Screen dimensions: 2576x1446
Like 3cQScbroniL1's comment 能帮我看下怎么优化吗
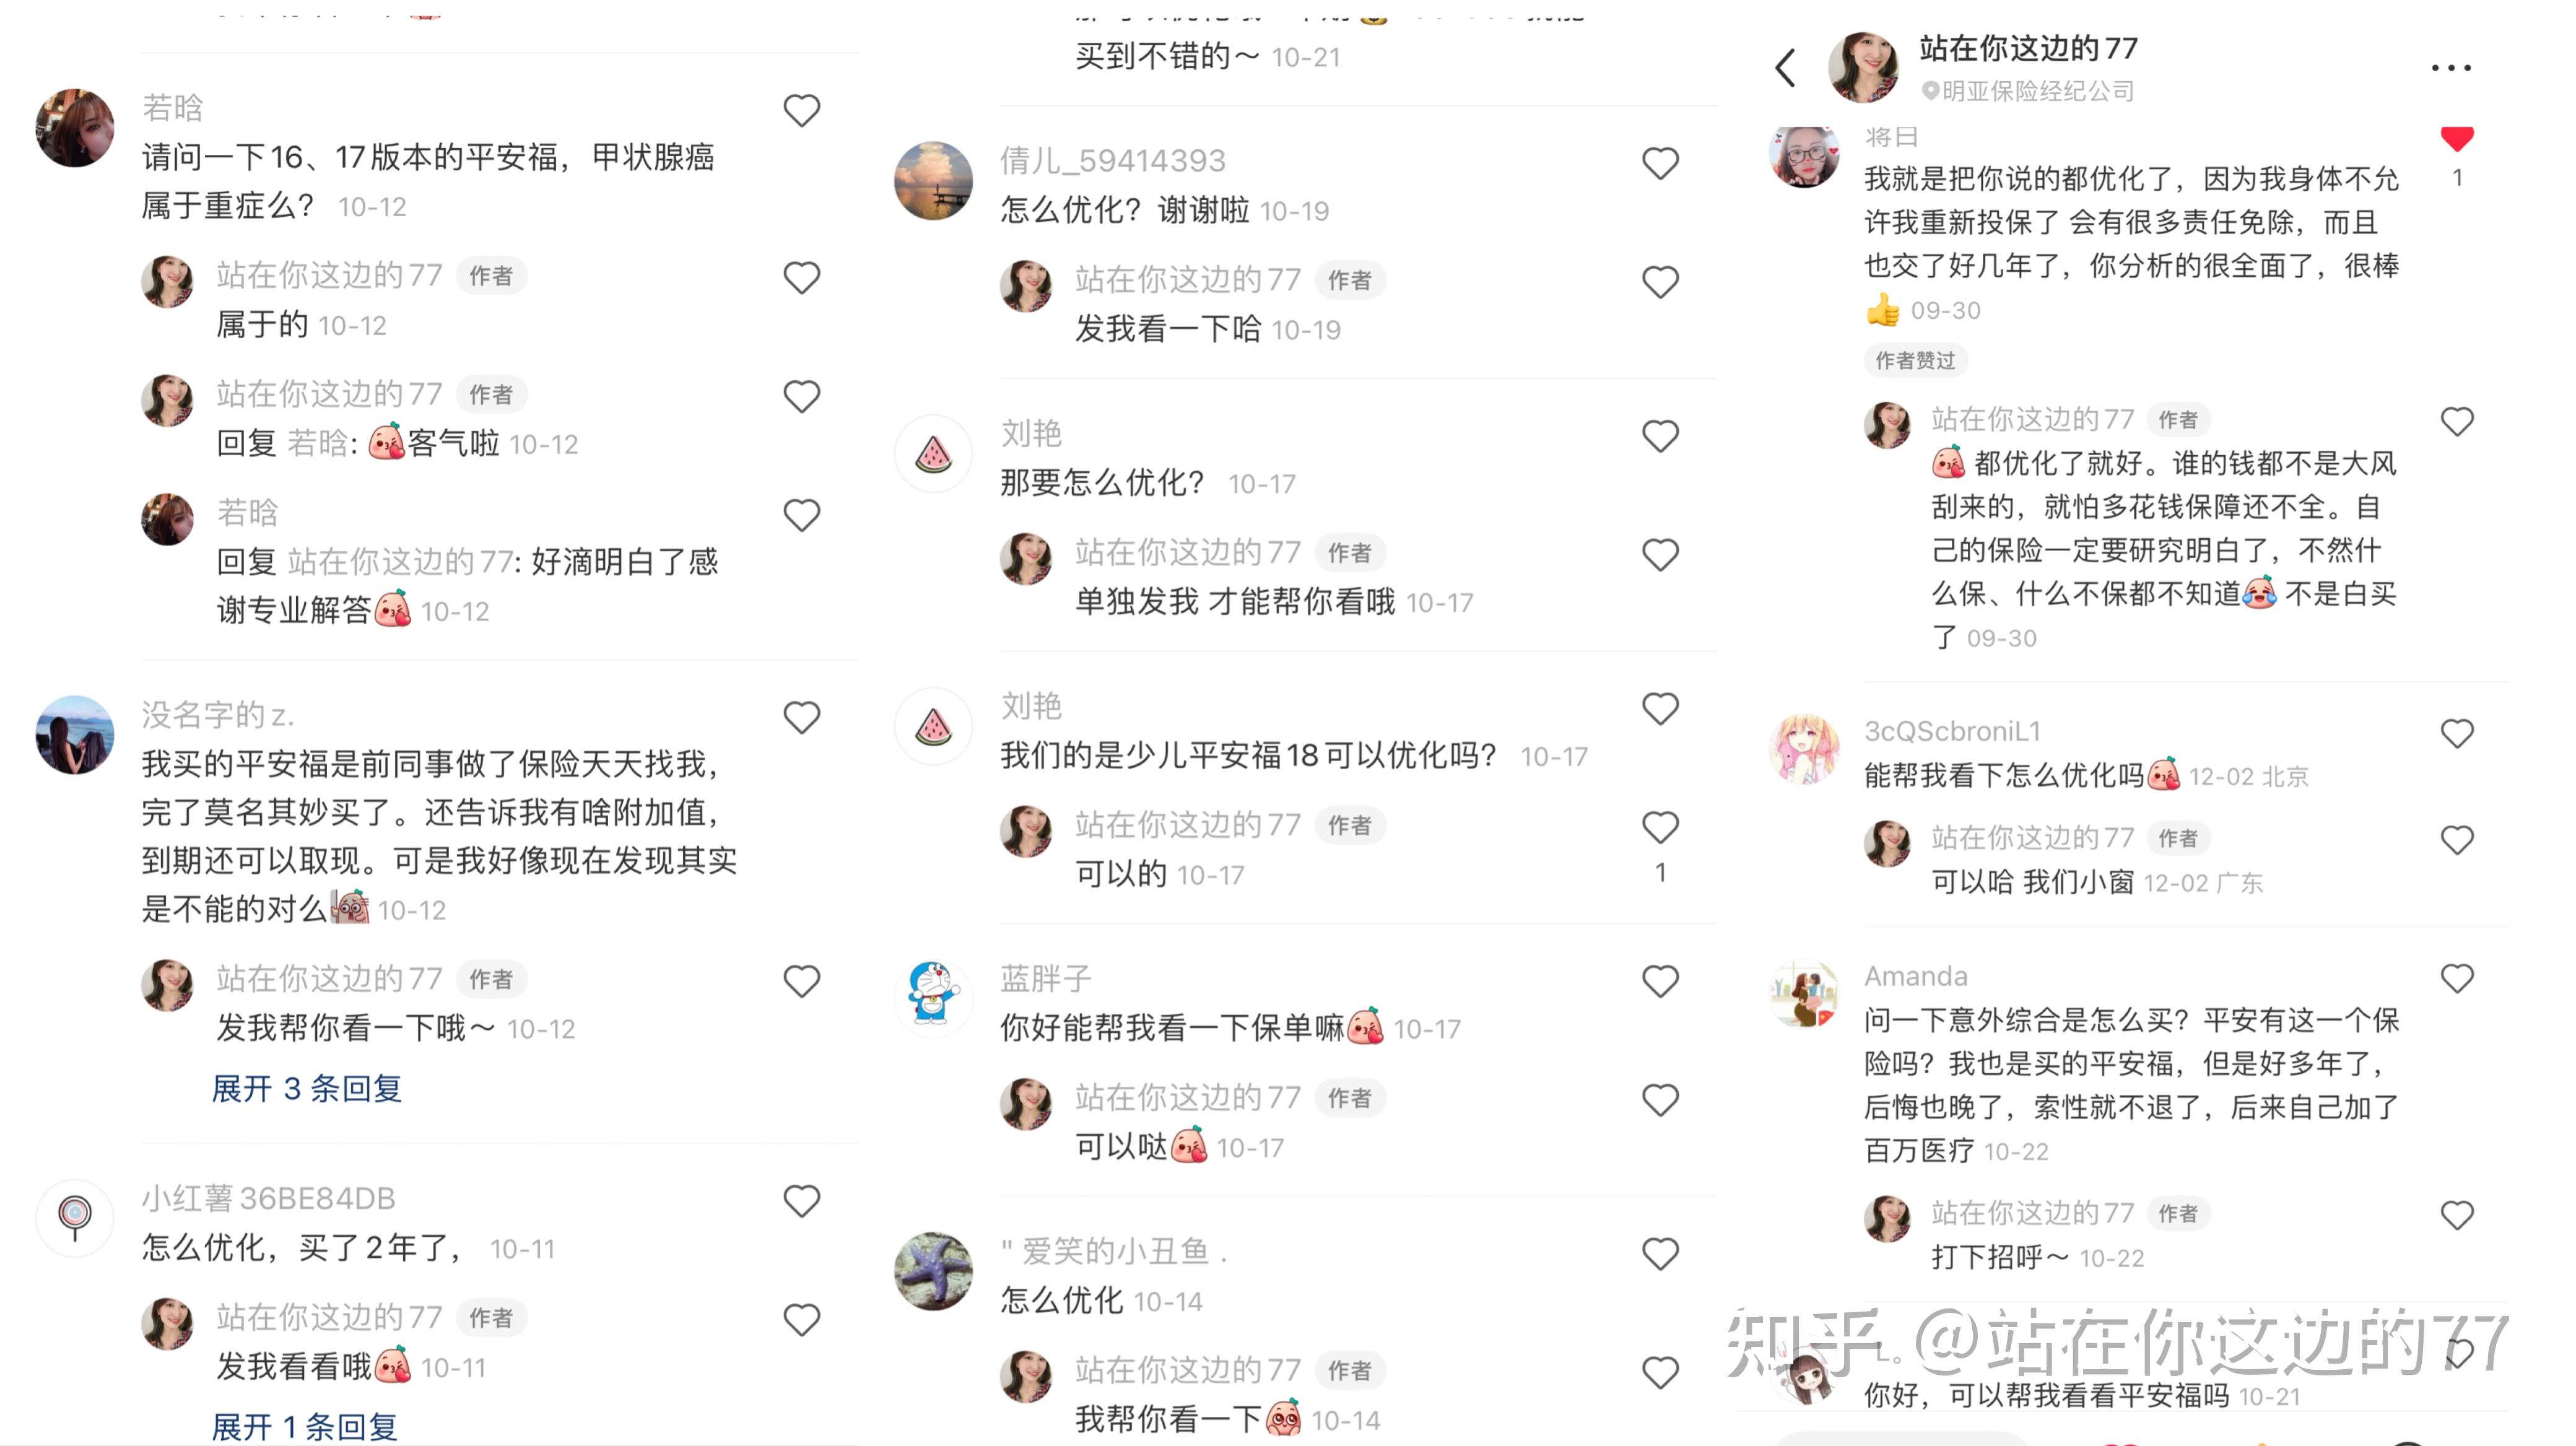tap(2457, 733)
